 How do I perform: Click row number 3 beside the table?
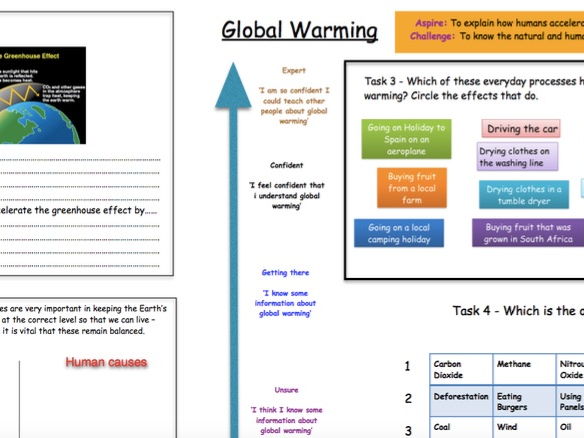click(x=408, y=431)
